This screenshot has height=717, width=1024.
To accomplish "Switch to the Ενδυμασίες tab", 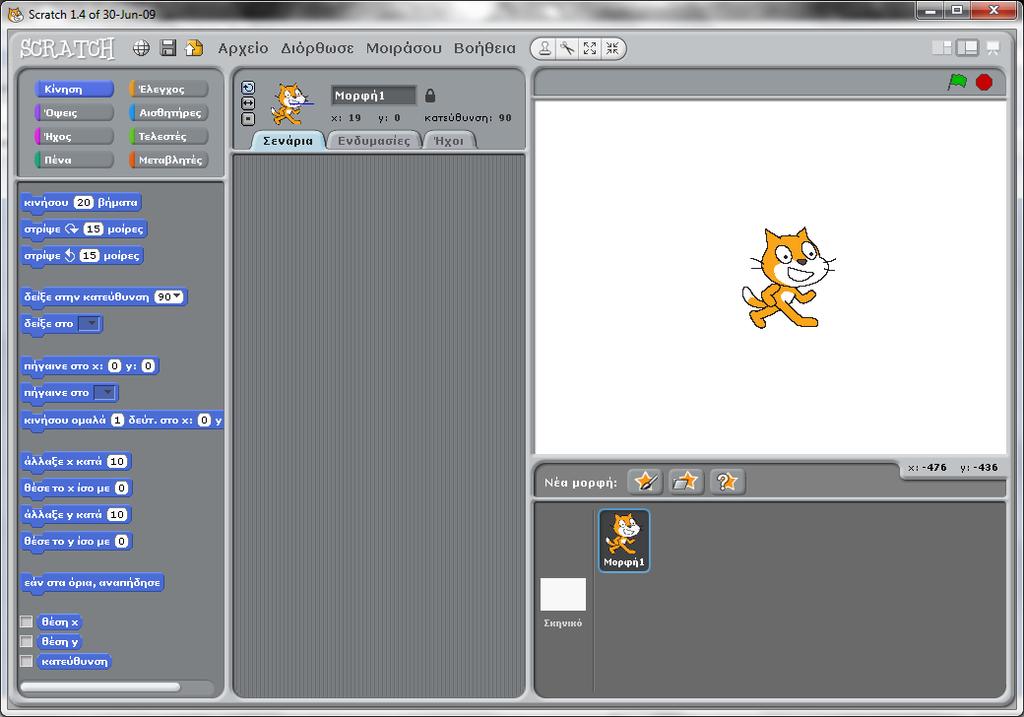I will (374, 140).
